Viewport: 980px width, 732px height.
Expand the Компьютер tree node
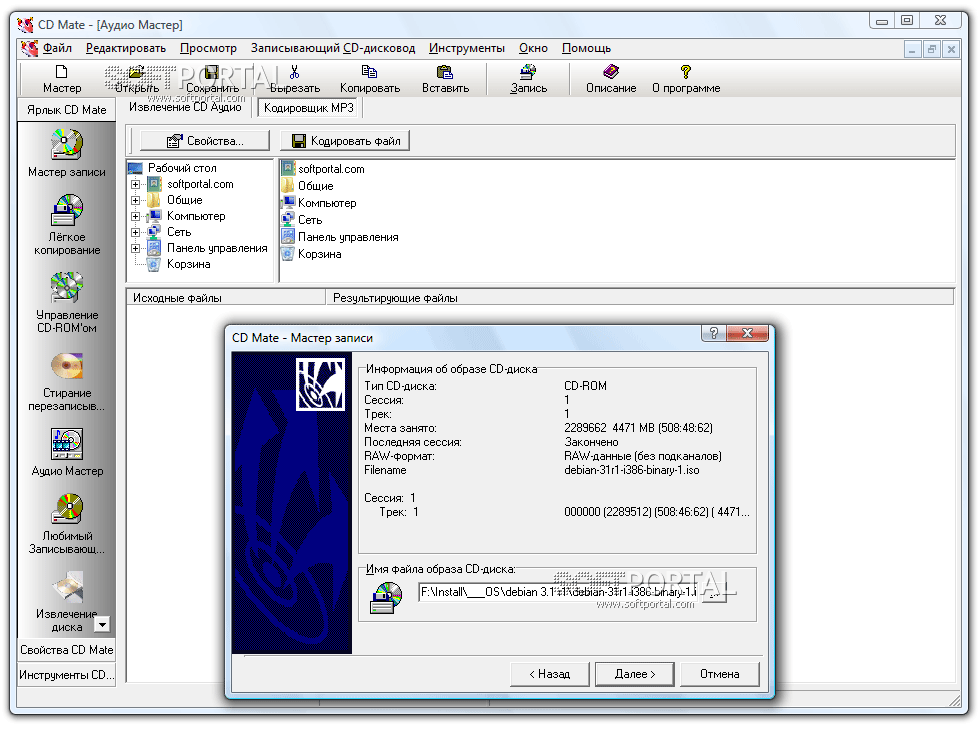135,216
